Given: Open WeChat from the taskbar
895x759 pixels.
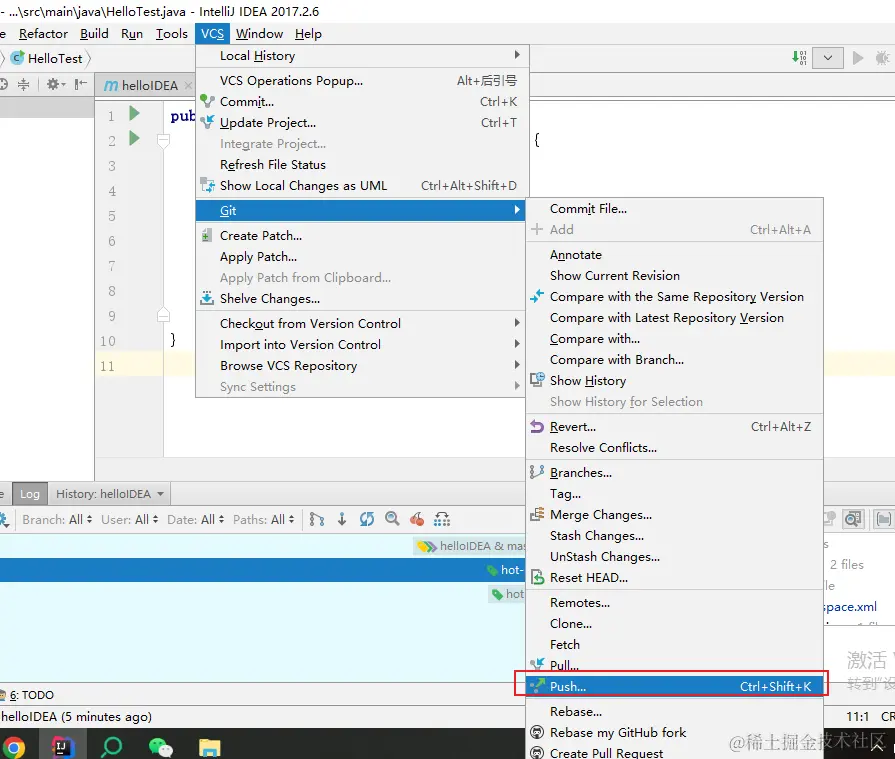Looking at the screenshot, I should point(160,747).
